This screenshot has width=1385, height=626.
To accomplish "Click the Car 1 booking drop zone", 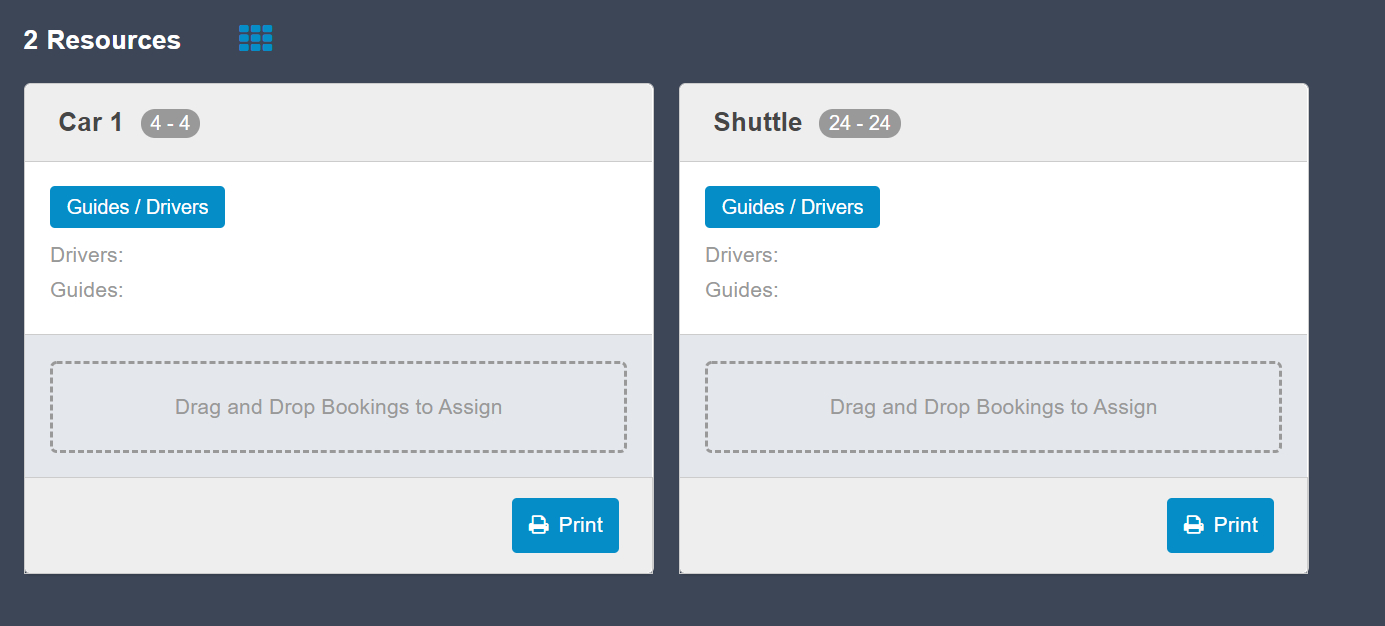I will point(338,407).
